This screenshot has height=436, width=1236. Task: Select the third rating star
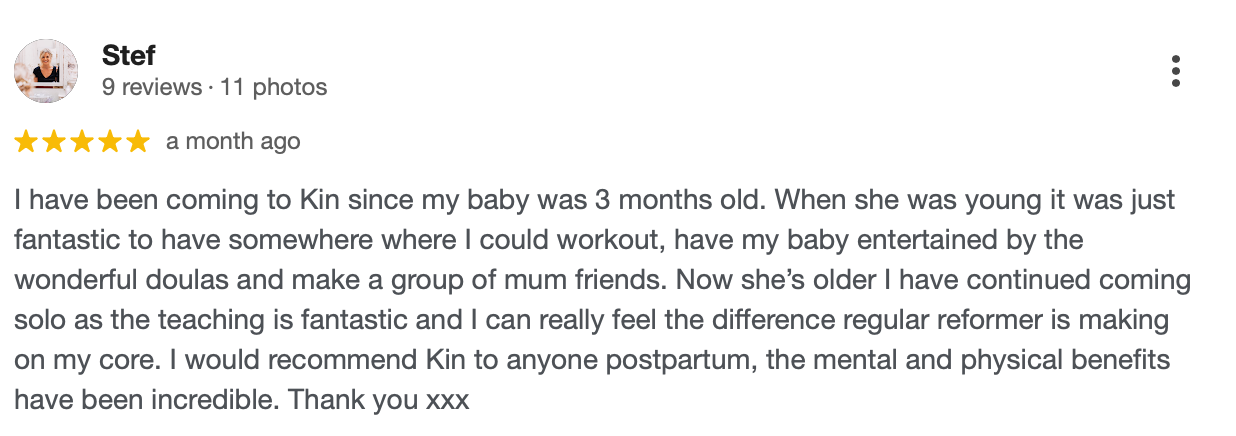(82, 142)
